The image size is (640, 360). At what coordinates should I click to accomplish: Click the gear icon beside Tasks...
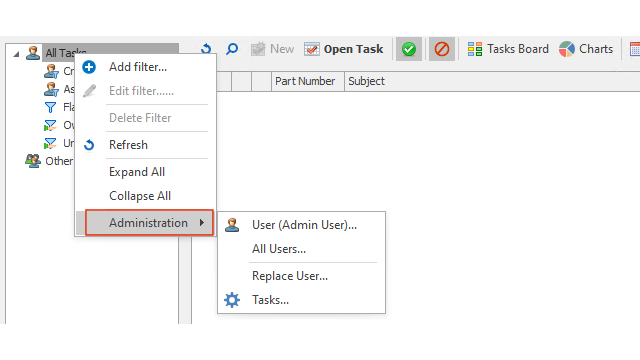(232, 300)
